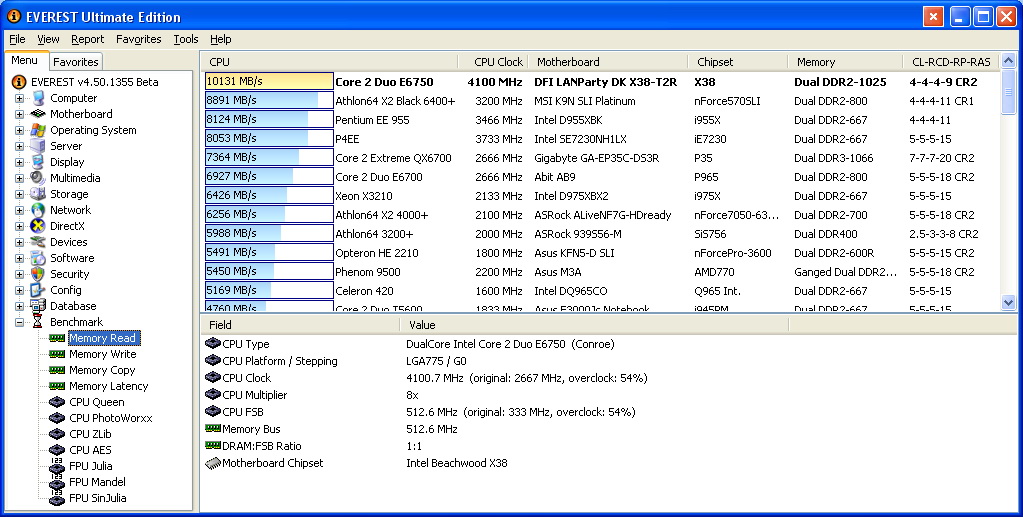Expand the Storage tree node

coord(20,194)
